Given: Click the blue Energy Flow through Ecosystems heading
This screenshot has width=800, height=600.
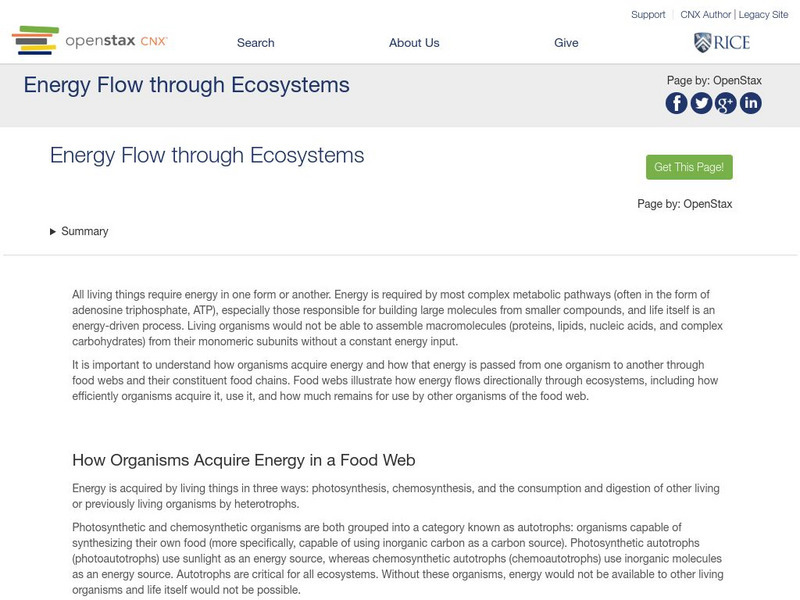Looking at the screenshot, I should pos(207,155).
